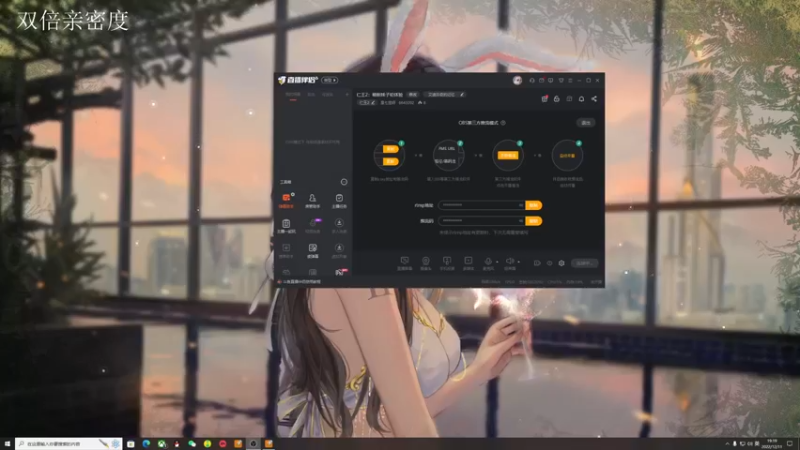Open notifications via the bell icon
This screenshot has height=450, width=800.
click(582, 98)
